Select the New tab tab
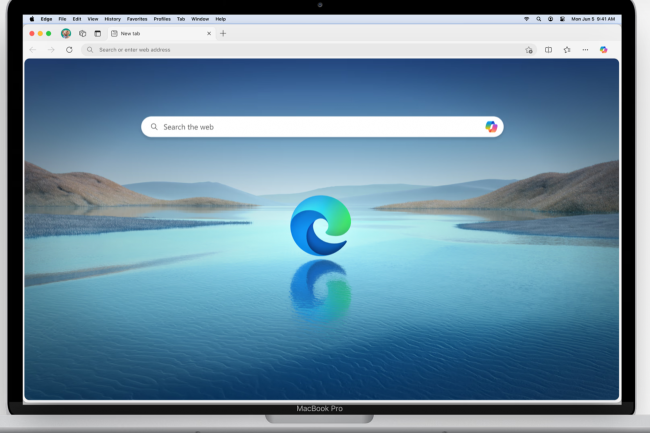 click(x=150, y=33)
